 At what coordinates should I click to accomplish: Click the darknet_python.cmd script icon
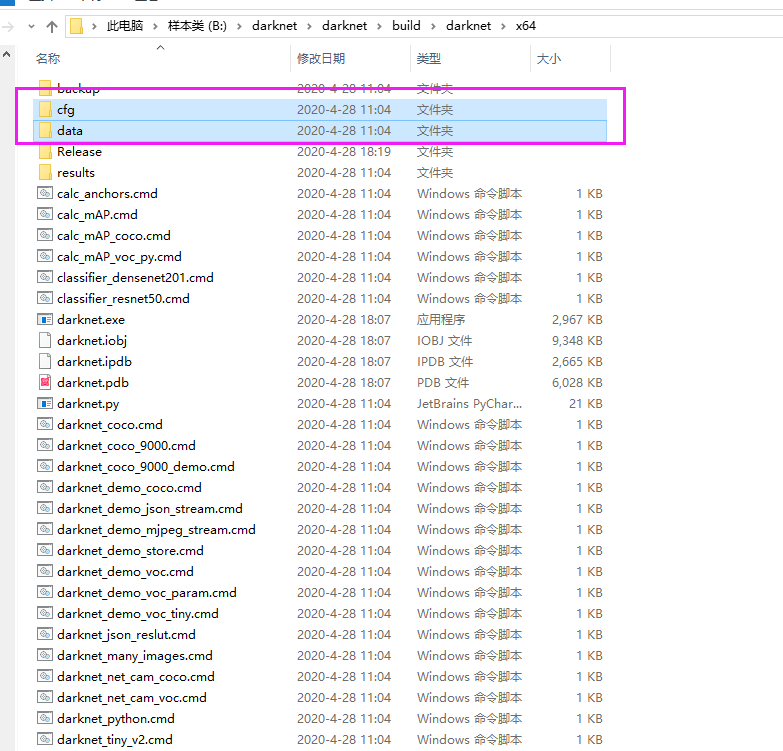[x=45, y=718]
